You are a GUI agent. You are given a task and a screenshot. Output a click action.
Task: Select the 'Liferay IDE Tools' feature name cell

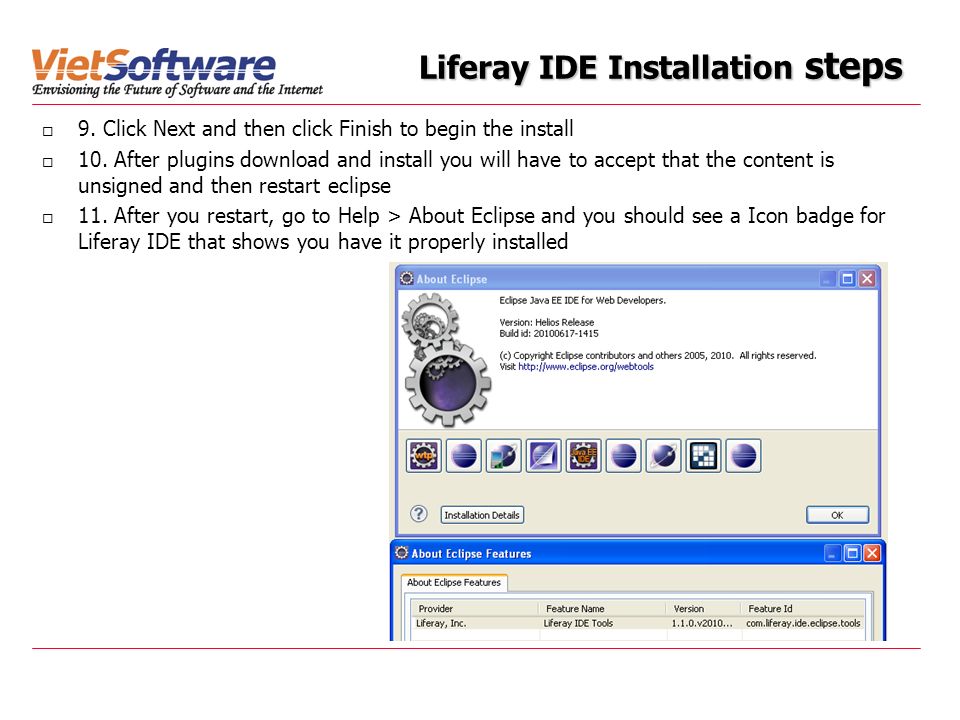click(x=578, y=623)
